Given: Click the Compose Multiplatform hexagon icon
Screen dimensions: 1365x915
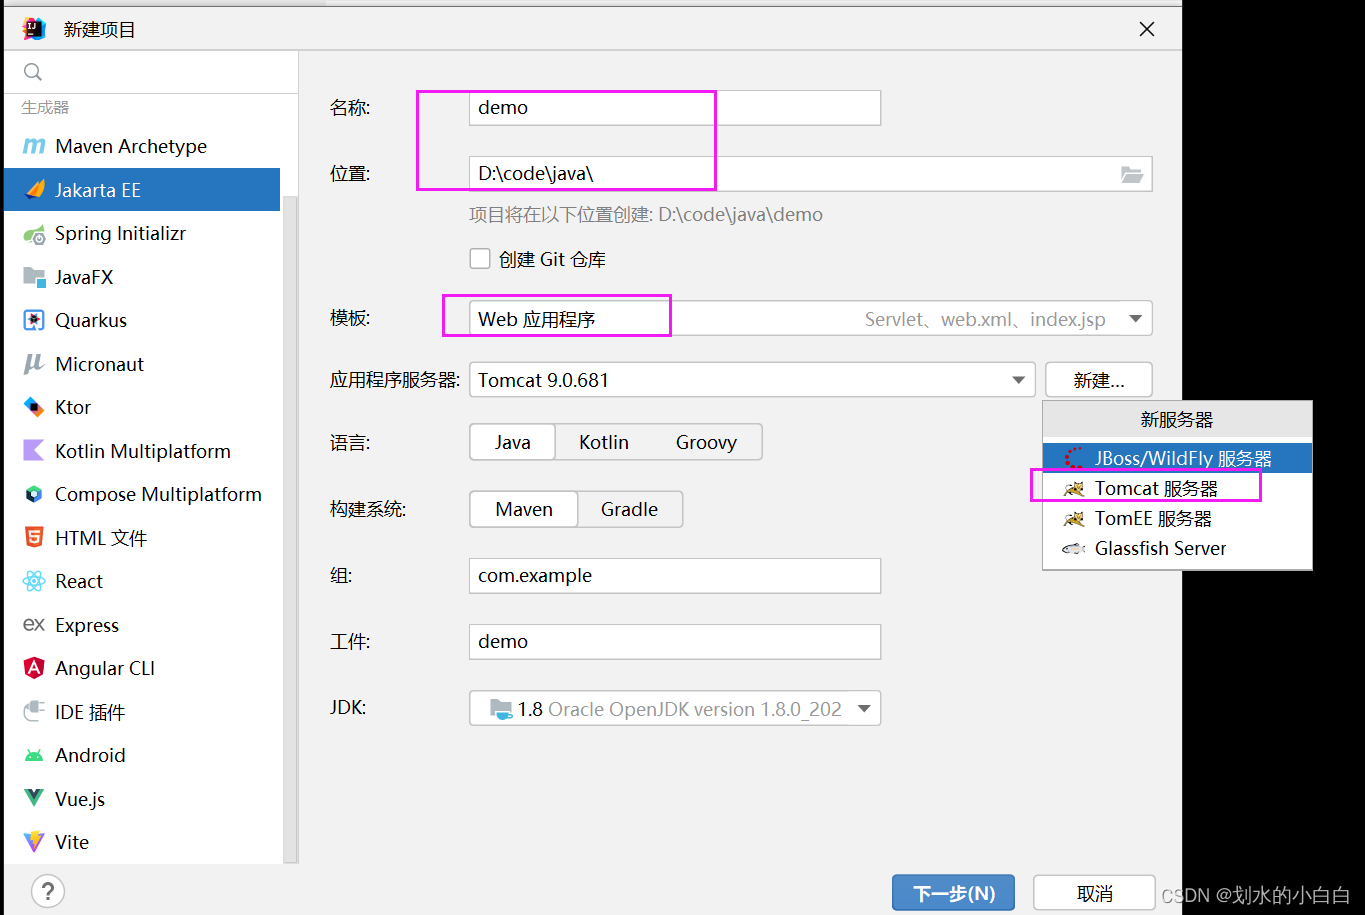Looking at the screenshot, I should click(x=34, y=494).
